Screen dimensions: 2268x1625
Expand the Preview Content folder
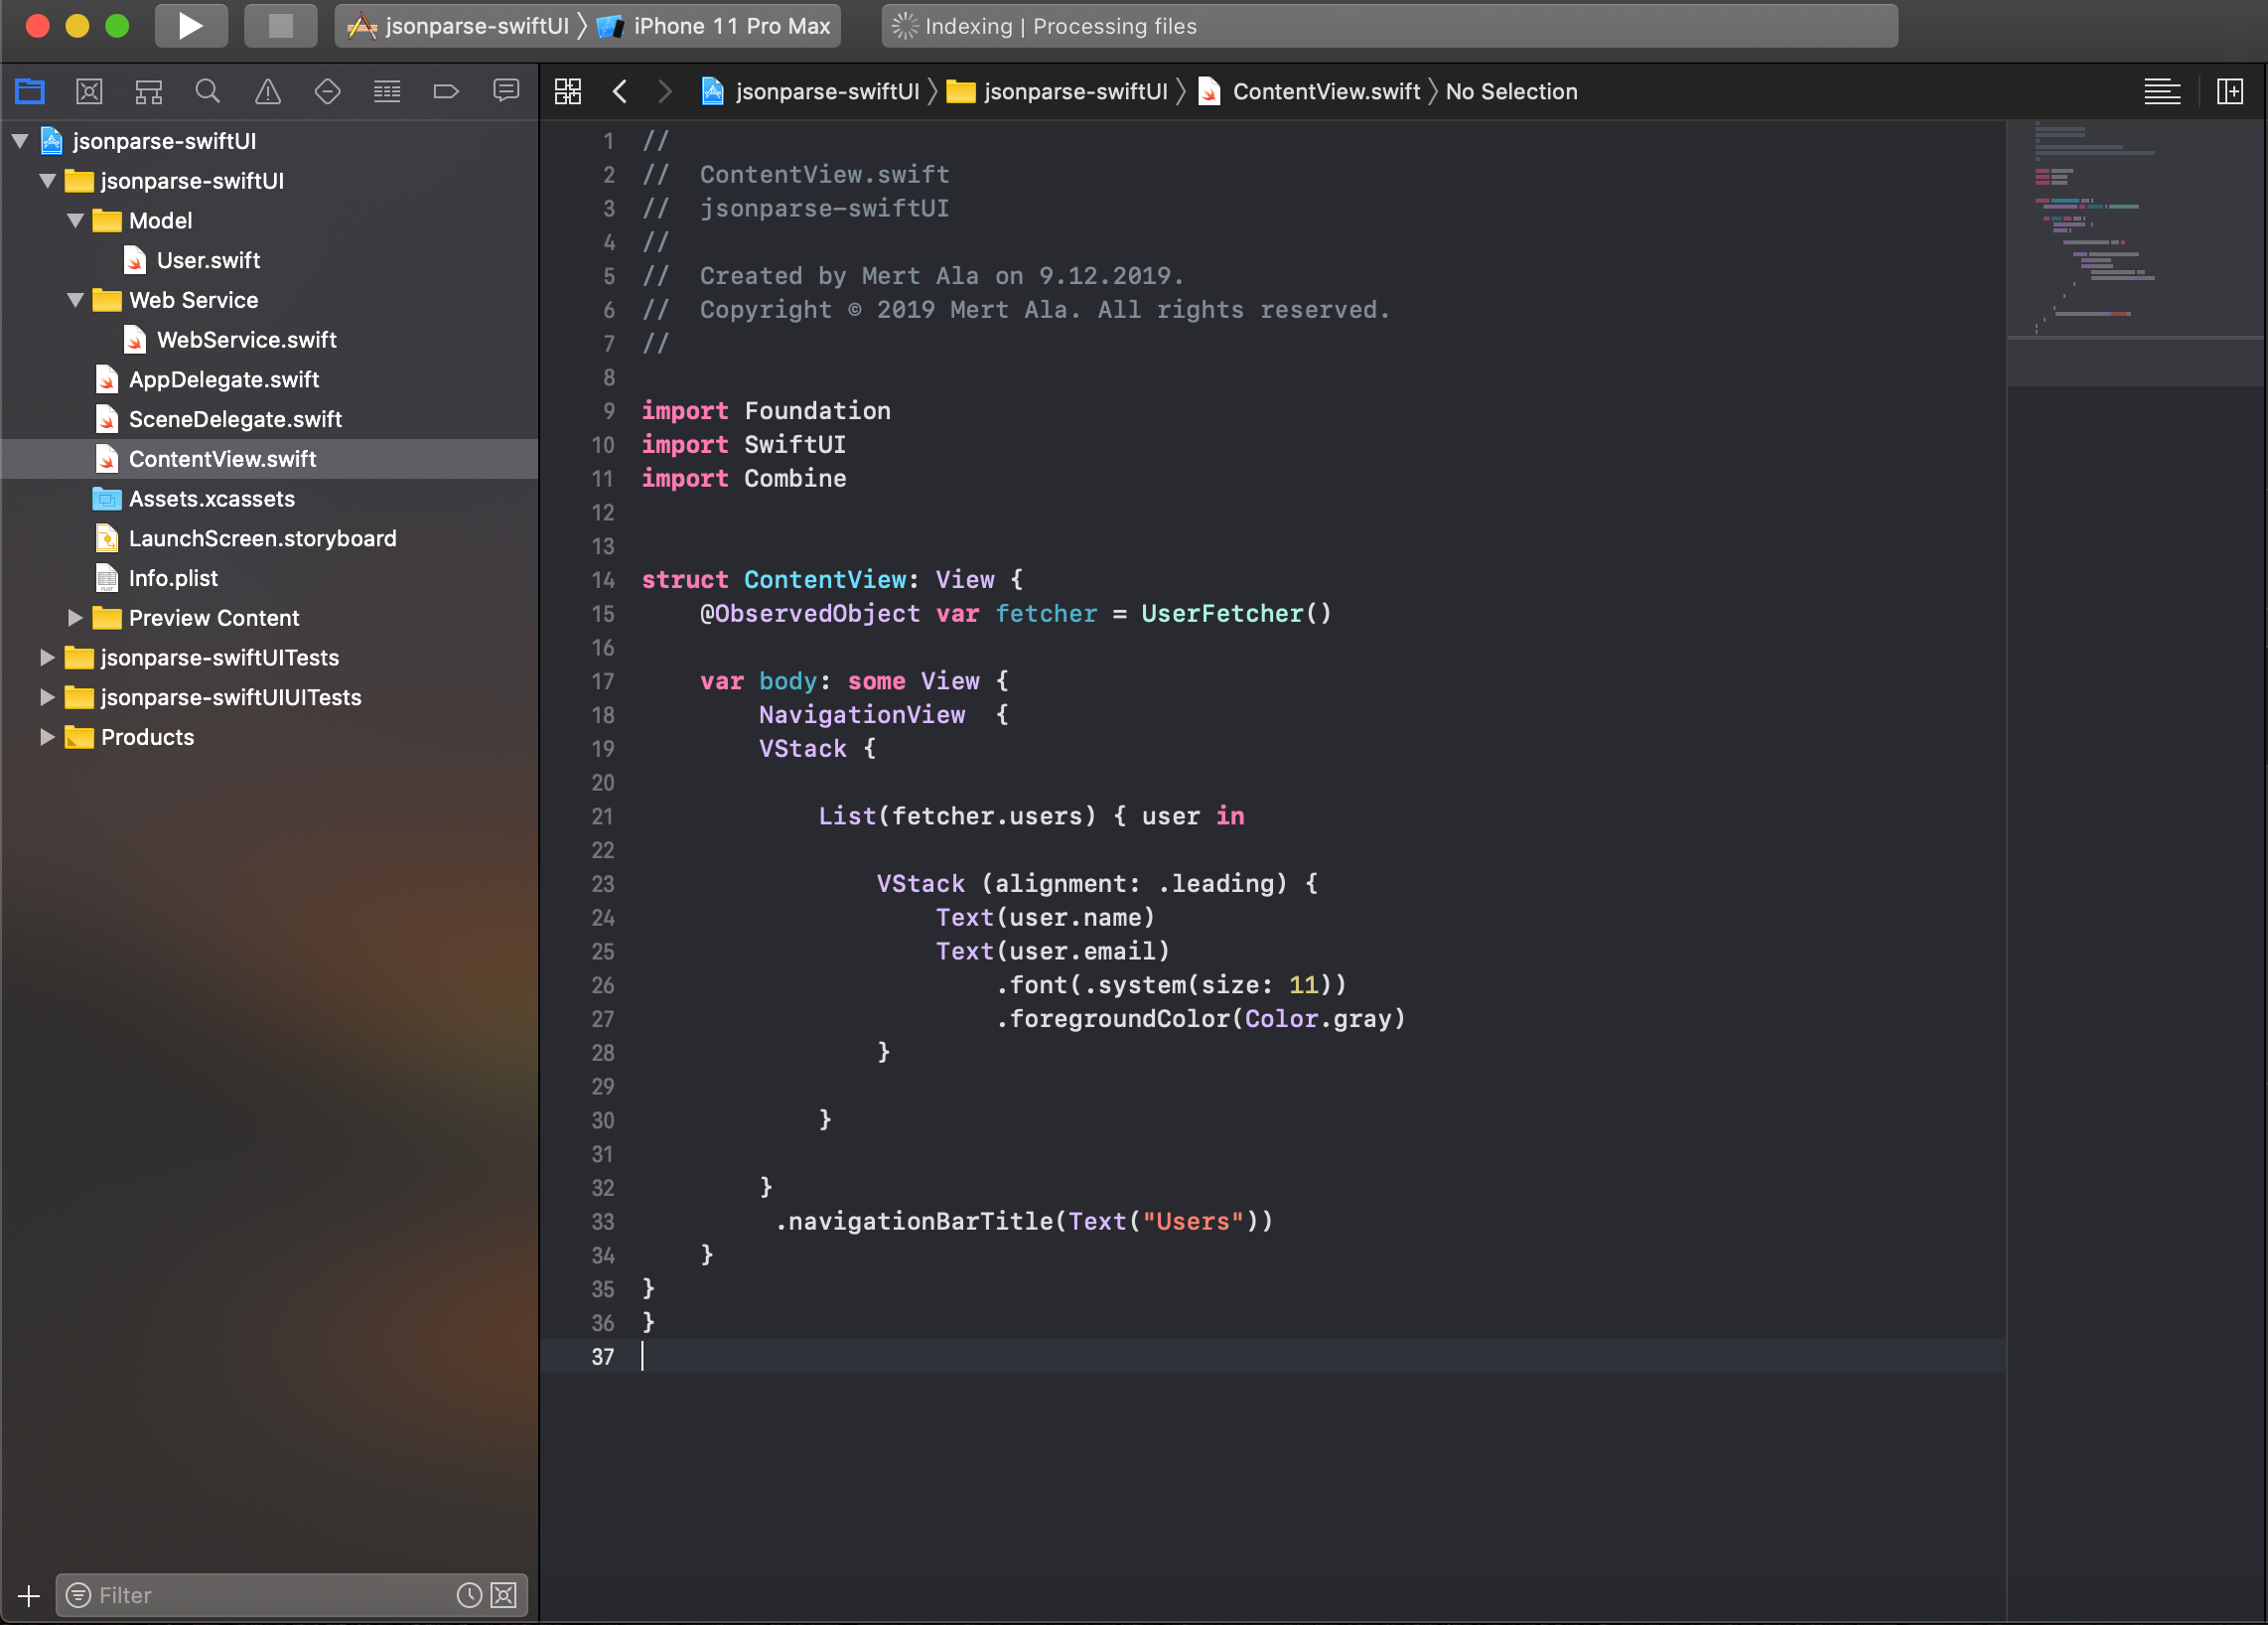(76, 618)
